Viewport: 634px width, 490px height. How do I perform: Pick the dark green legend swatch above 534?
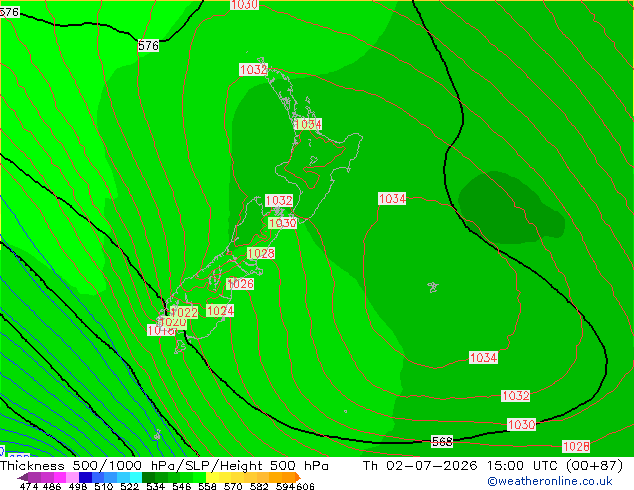tap(148, 477)
